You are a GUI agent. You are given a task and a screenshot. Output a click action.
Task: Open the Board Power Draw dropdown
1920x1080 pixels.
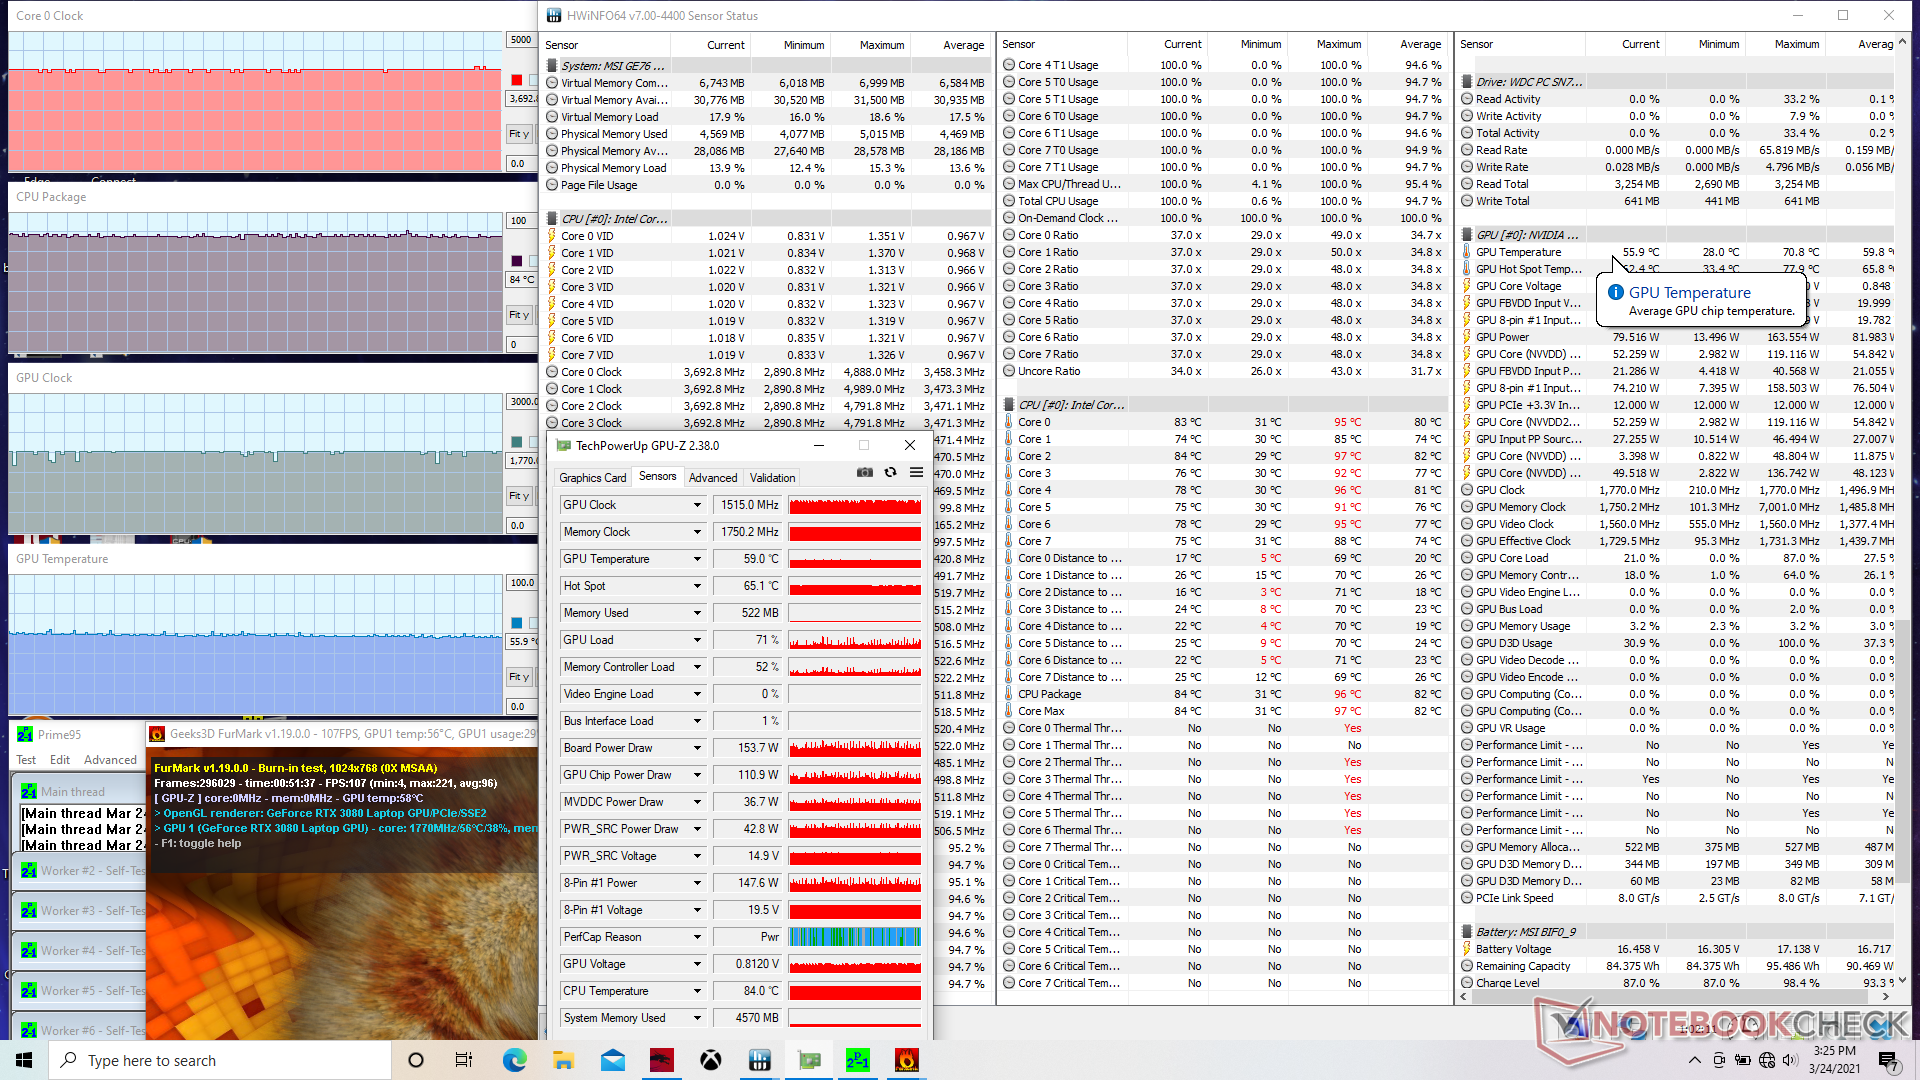tap(697, 748)
